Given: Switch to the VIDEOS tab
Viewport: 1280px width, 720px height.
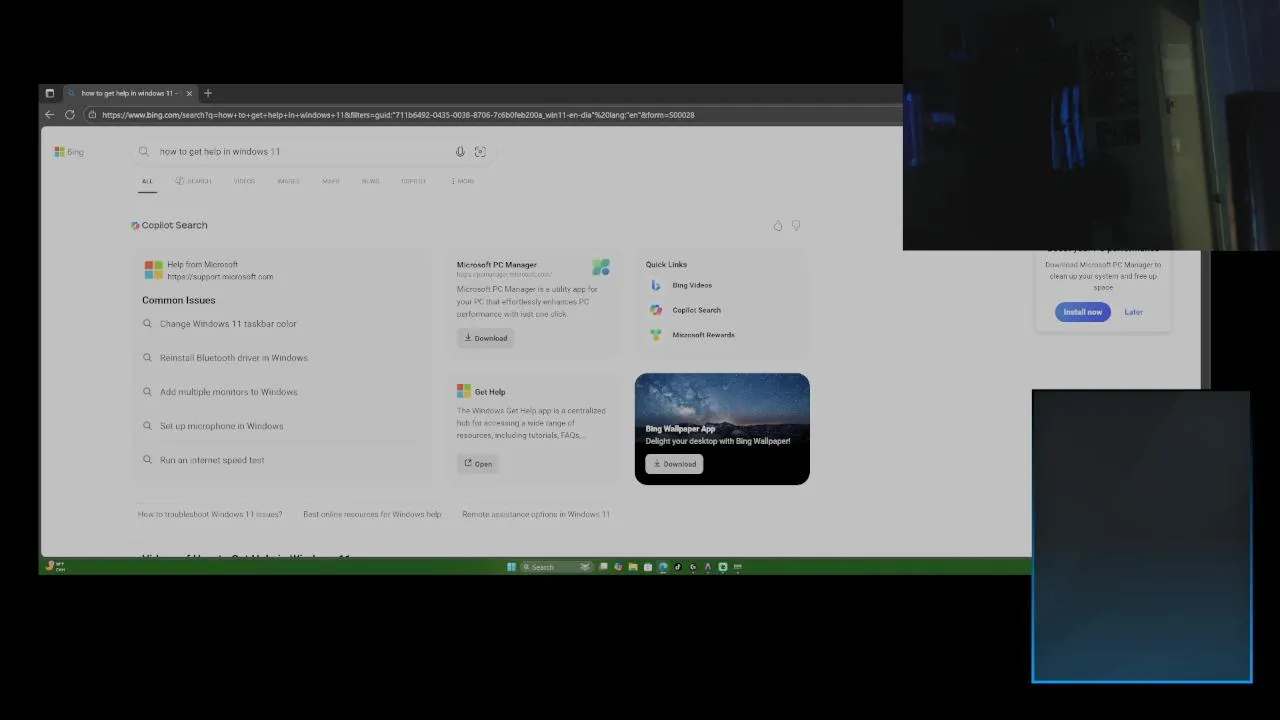Looking at the screenshot, I should point(244,181).
